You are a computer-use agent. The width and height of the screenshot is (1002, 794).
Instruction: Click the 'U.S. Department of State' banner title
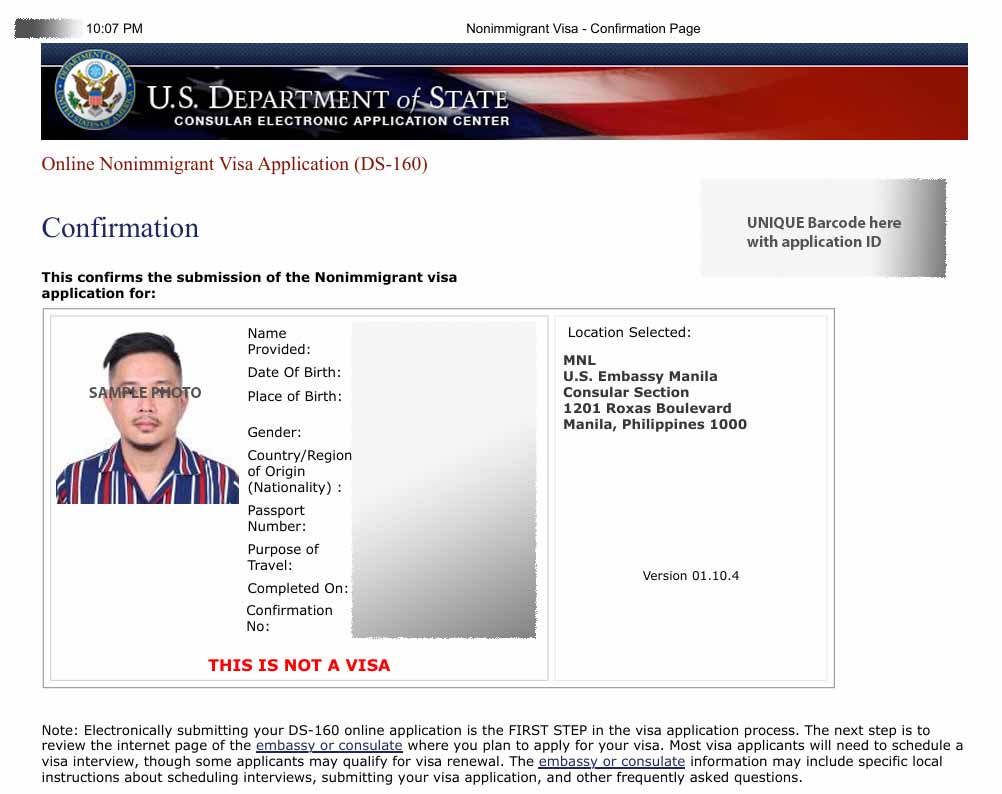click(x=328, y=98)
